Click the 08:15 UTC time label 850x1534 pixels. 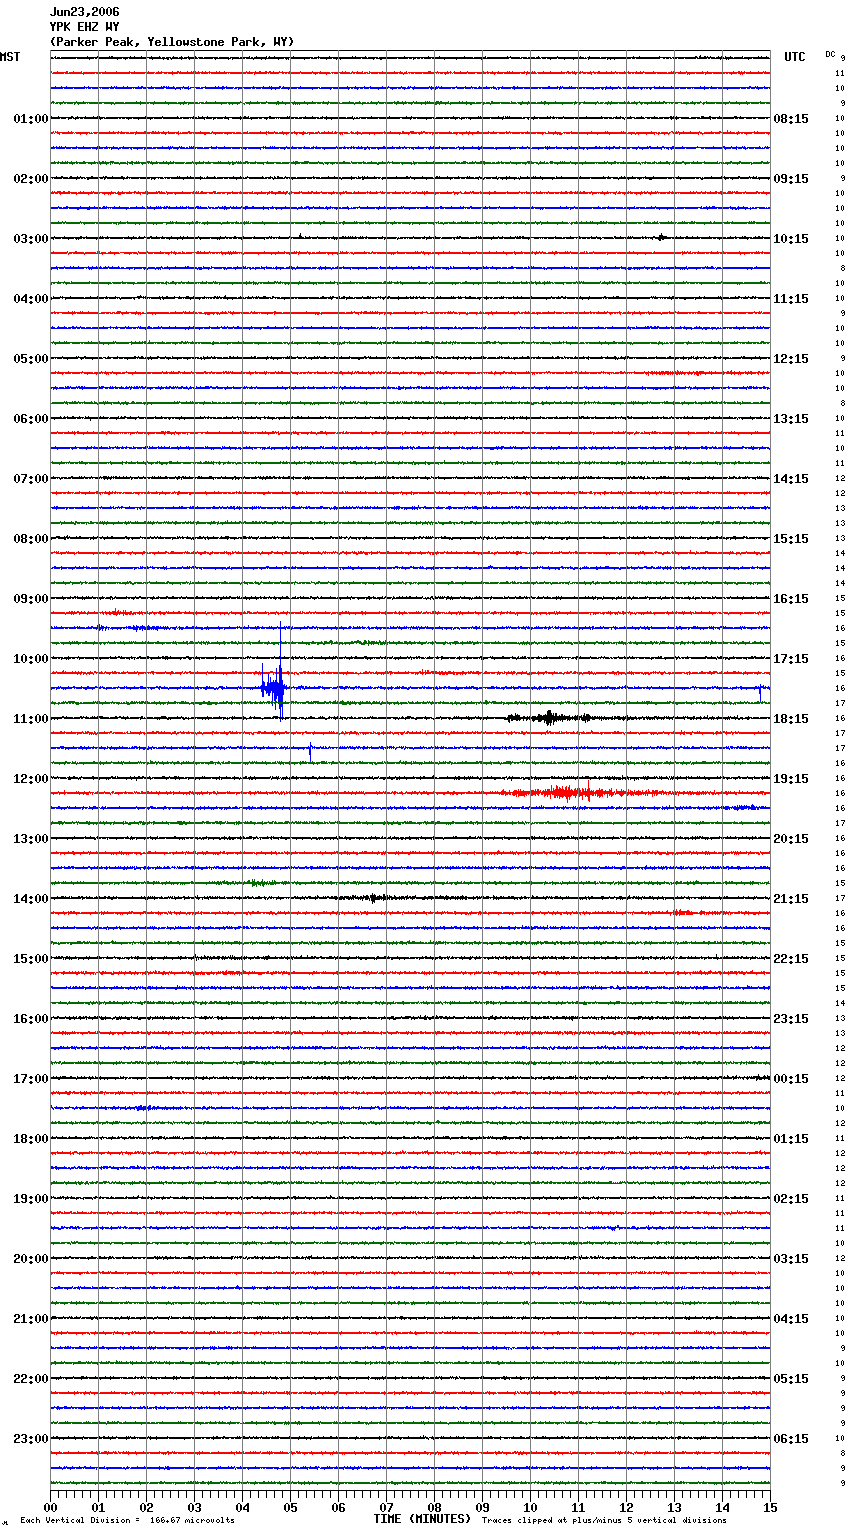(791, 119)
